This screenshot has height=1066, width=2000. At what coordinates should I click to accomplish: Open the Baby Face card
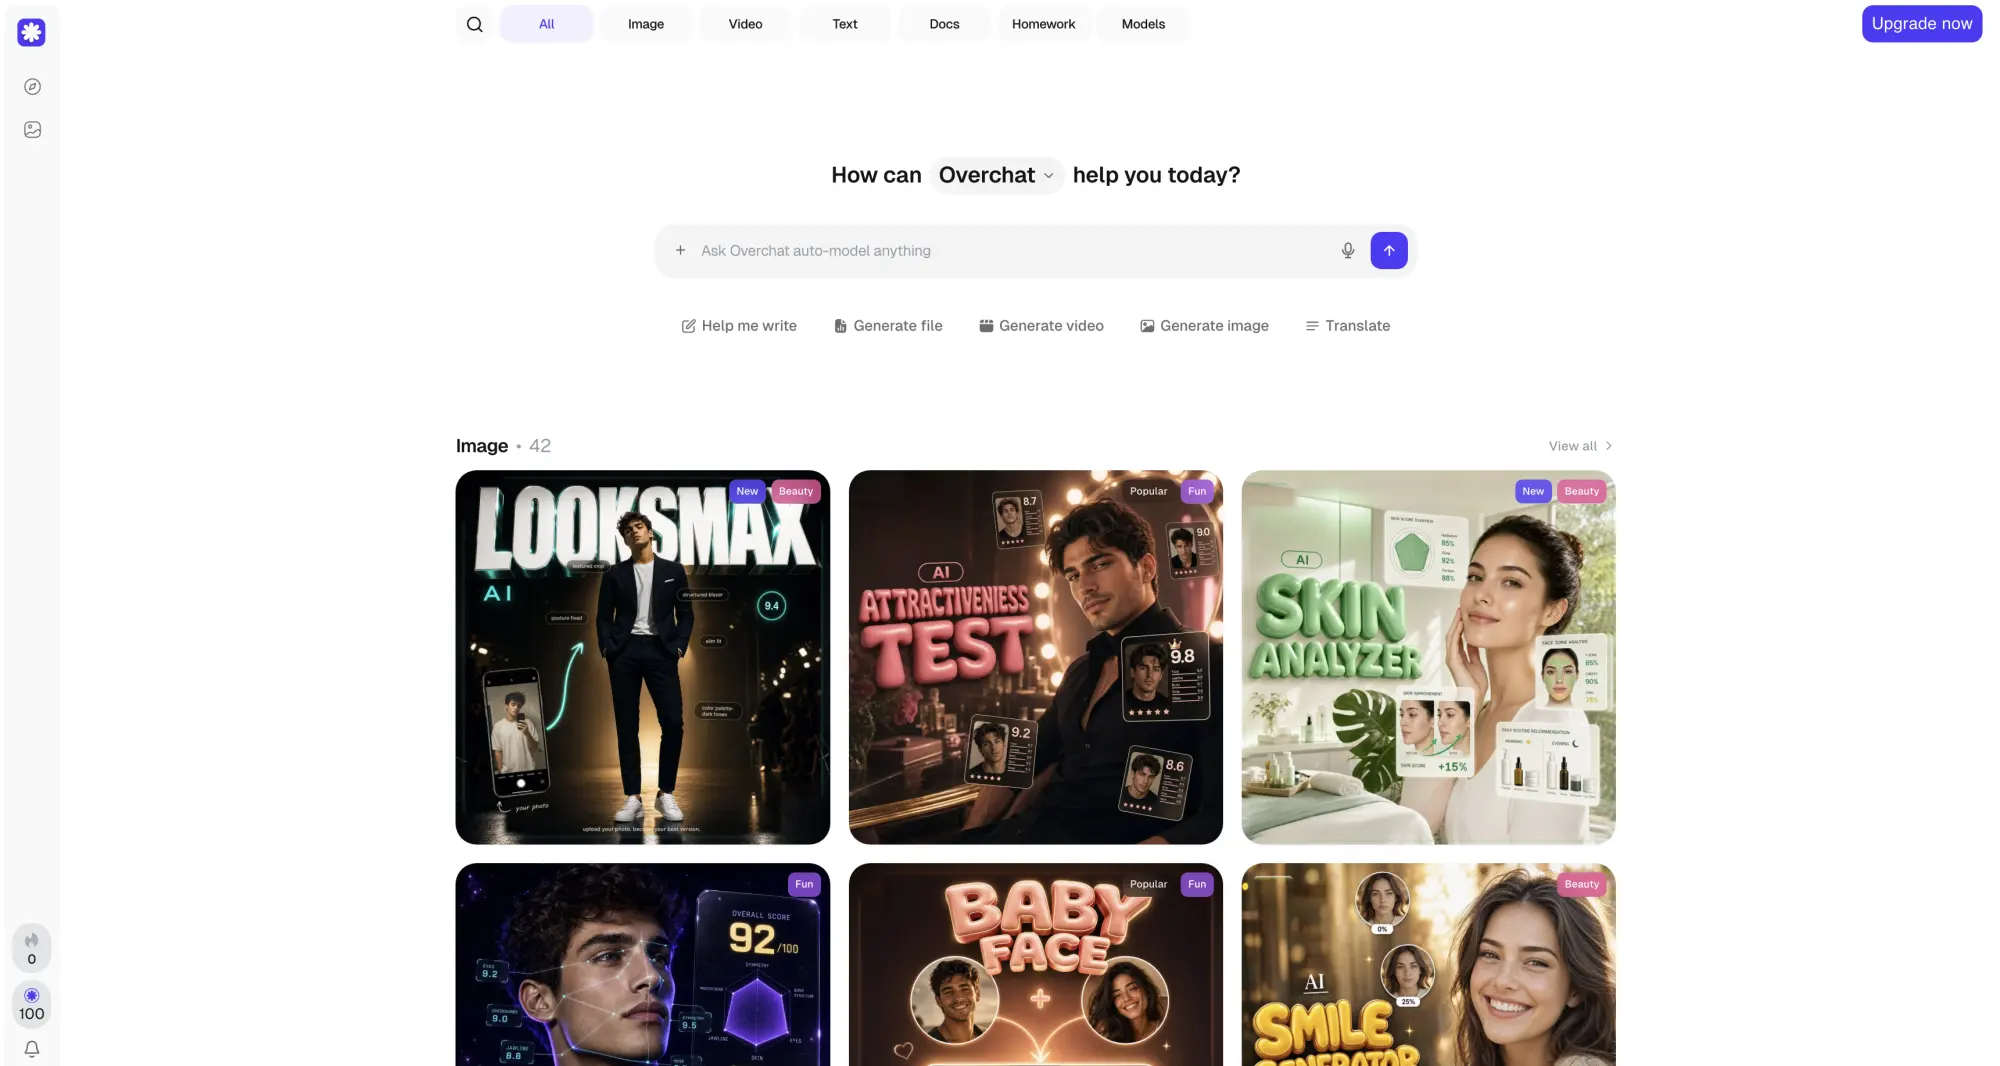click(x=1036, y=964)
